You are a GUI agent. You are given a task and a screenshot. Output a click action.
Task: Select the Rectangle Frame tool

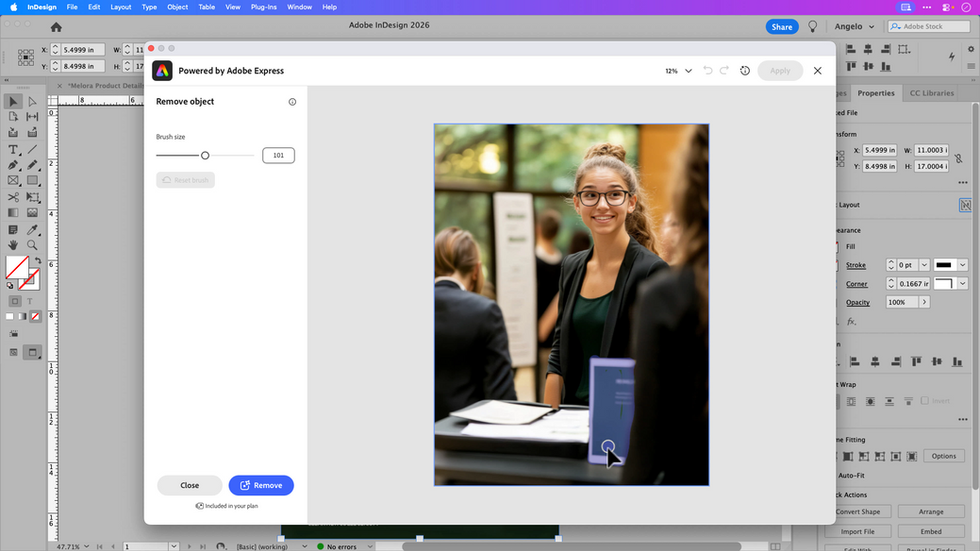(x=13, y=181)
